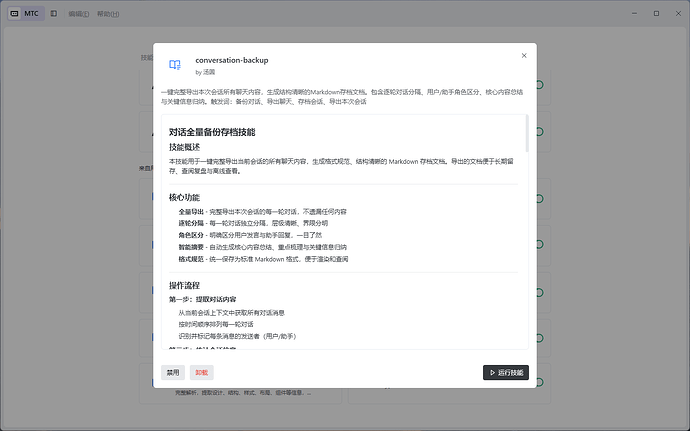690x431 pixels.
Task: Click the skill description paragraph under the title
Action: (x=342, y=97)
